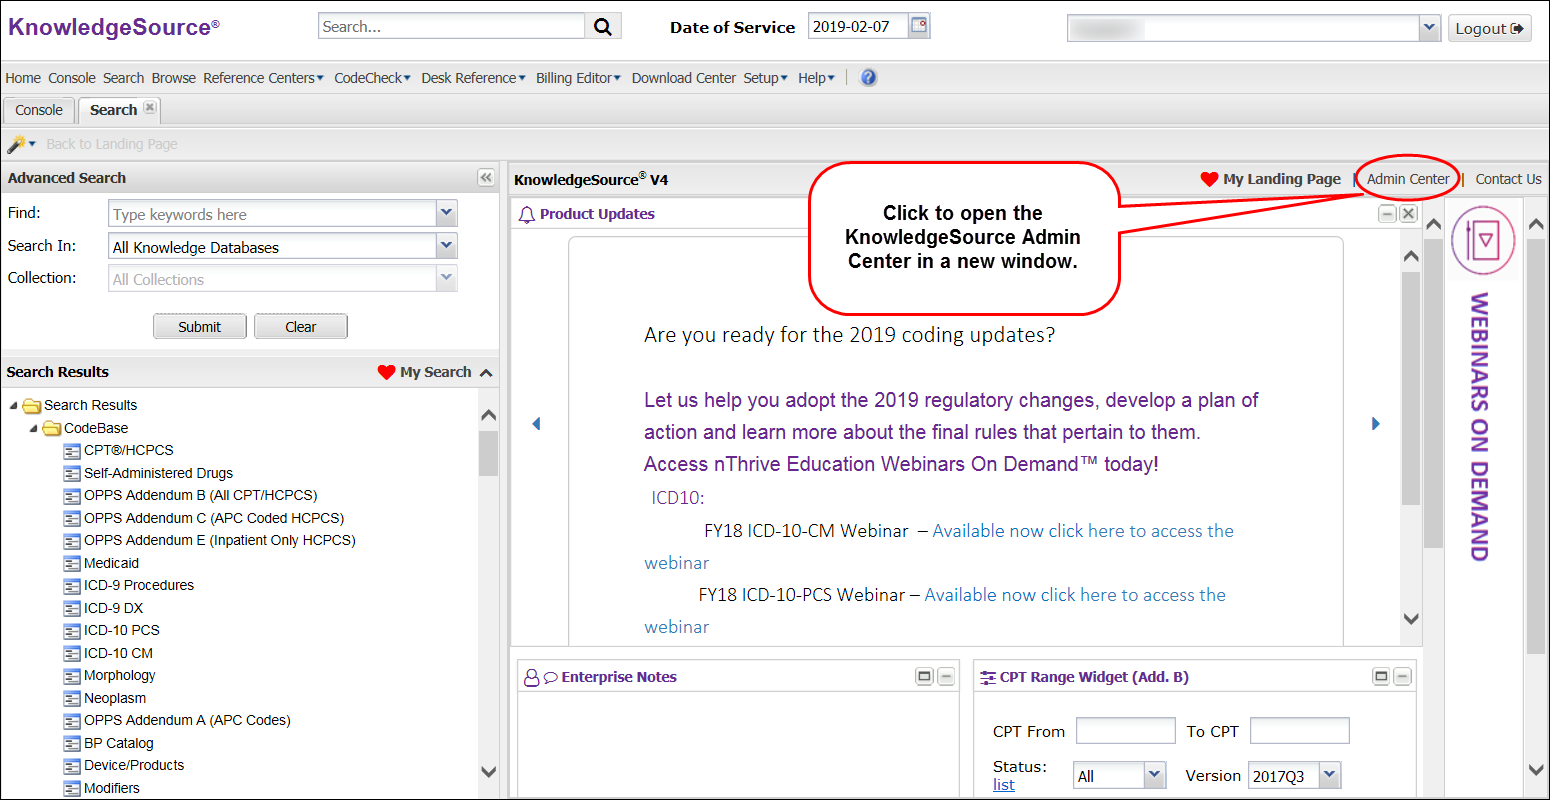Close the Search tab with its X icon
The height and width of the screenshot is (800, 1550).
pyautogui.click(x=150, y=108)
